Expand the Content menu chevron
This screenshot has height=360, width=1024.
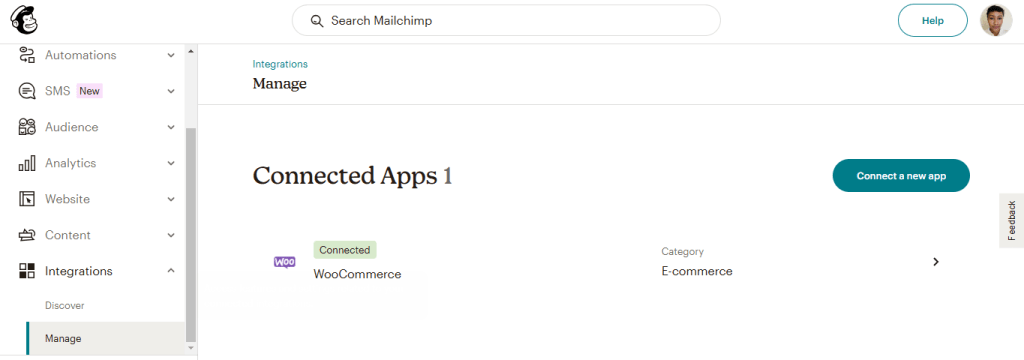(x=171, y=235)
